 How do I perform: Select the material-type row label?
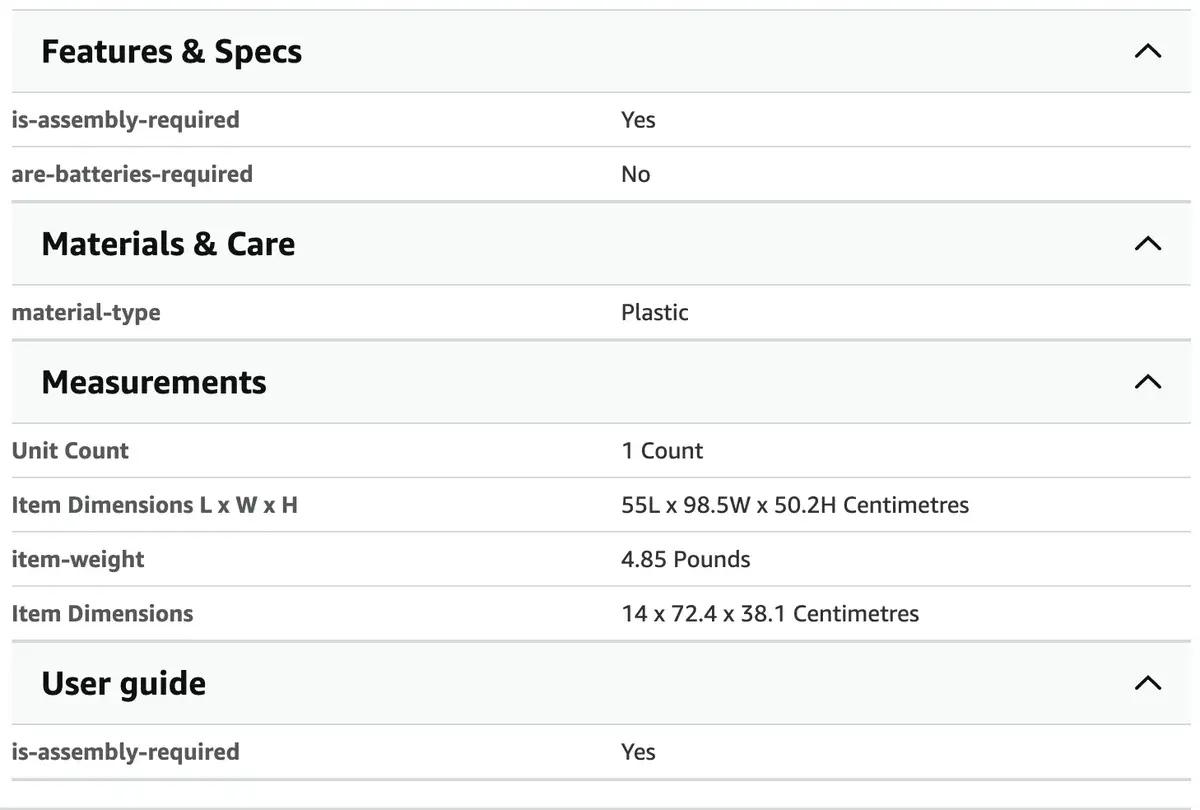coord(86,312)
